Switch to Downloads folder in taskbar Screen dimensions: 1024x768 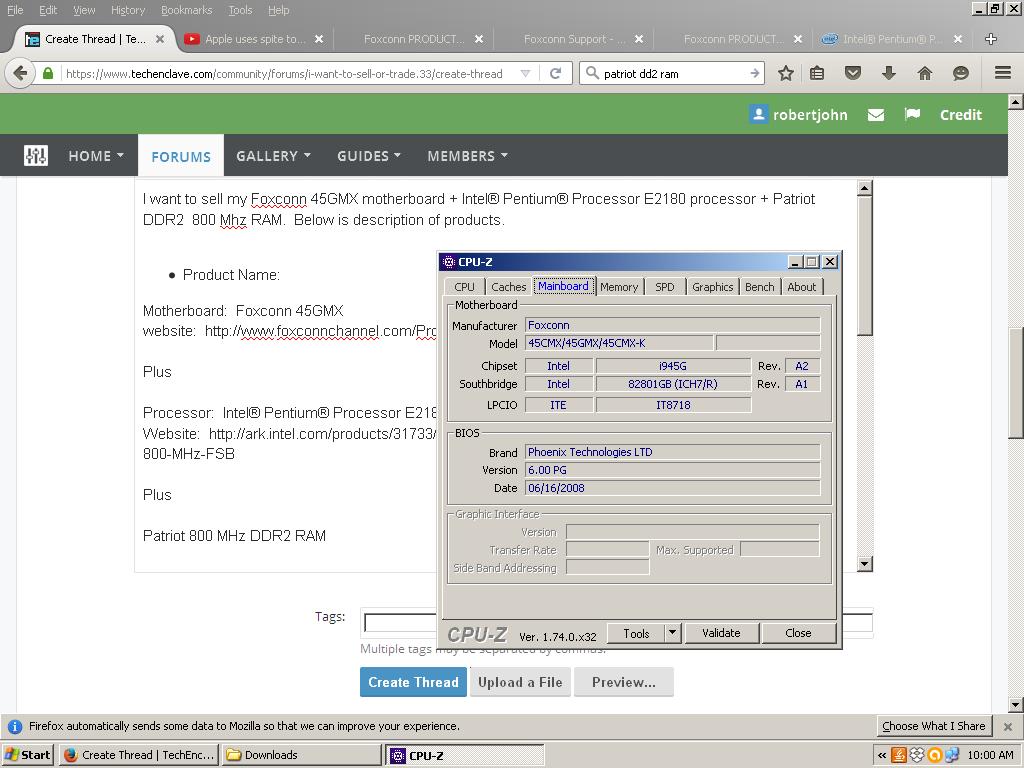[x=301, y=756]
